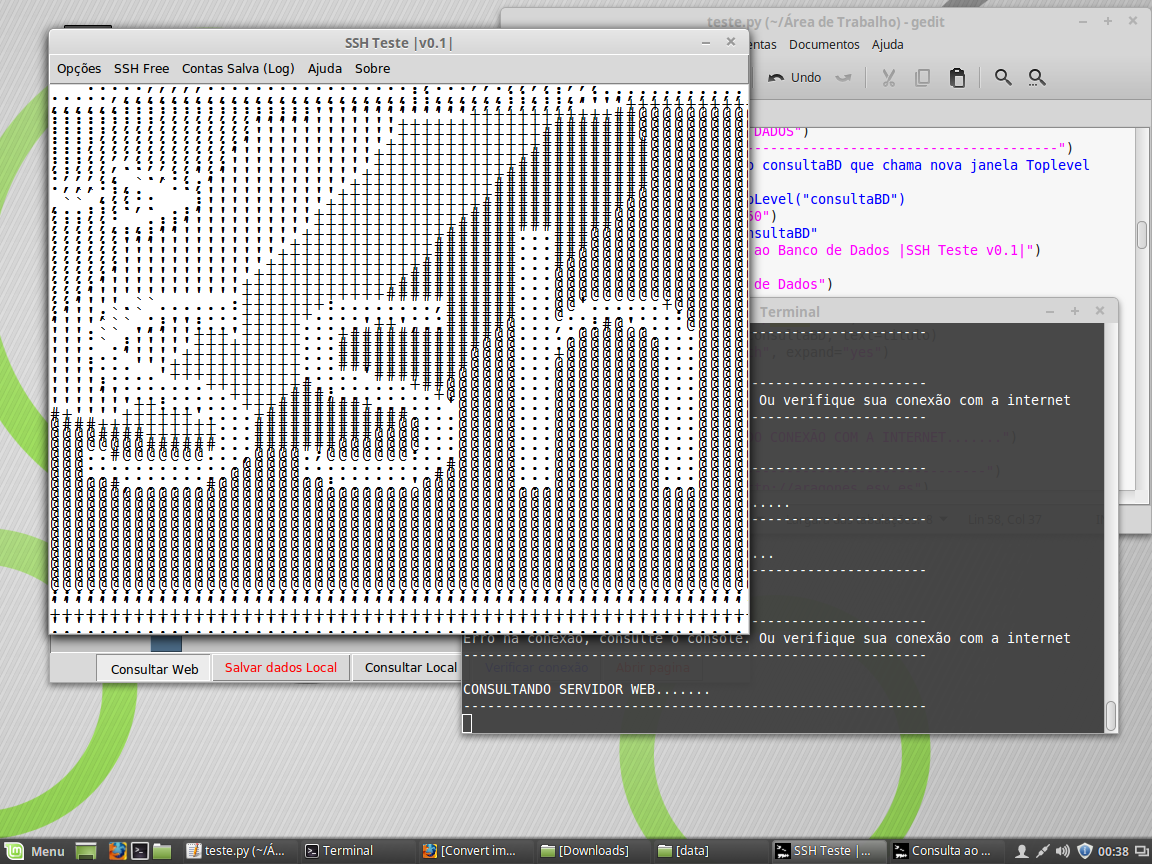1152x864 pixels.
Task: Click the volume speaker icon in system tray
Action: pos(1063,851)
